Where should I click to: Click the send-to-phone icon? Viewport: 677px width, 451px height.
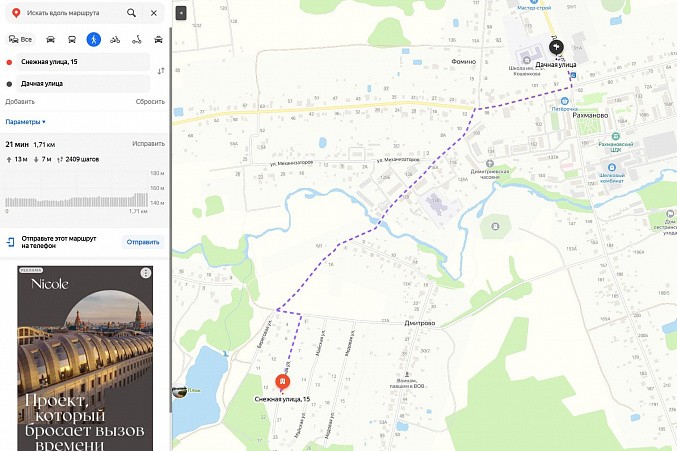(x=10, y=242)
